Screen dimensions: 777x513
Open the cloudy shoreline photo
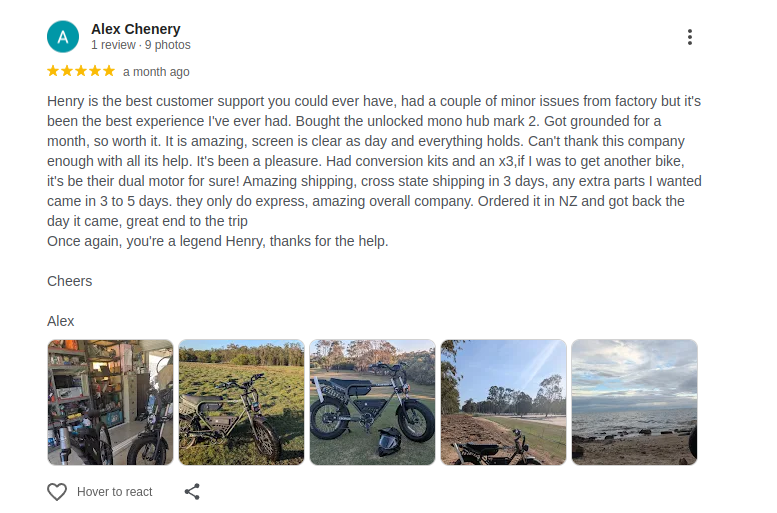click(634, 402)
